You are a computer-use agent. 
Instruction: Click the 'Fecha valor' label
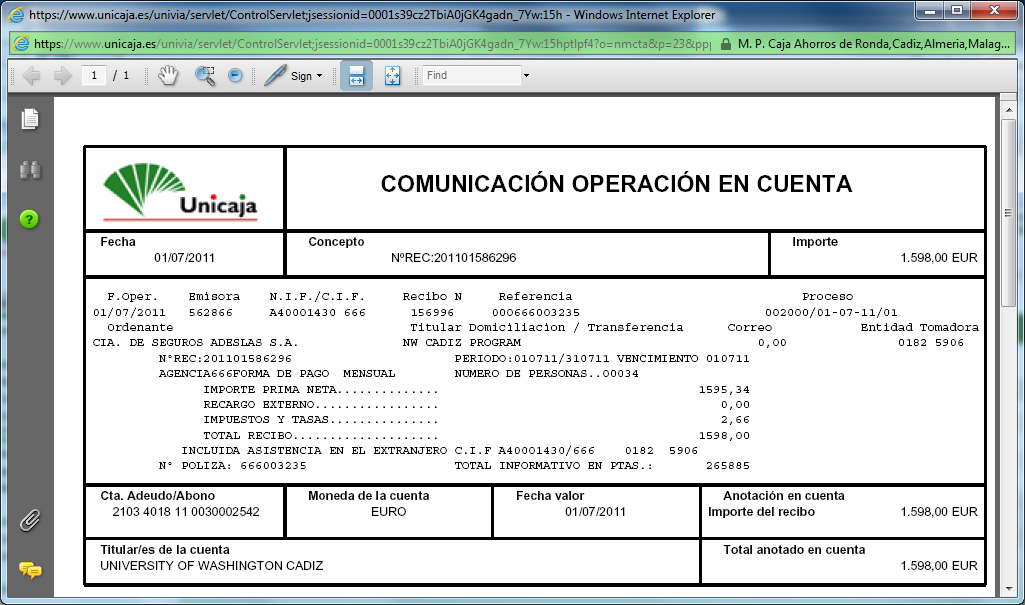pyautogui.click(x=550, y=496)
